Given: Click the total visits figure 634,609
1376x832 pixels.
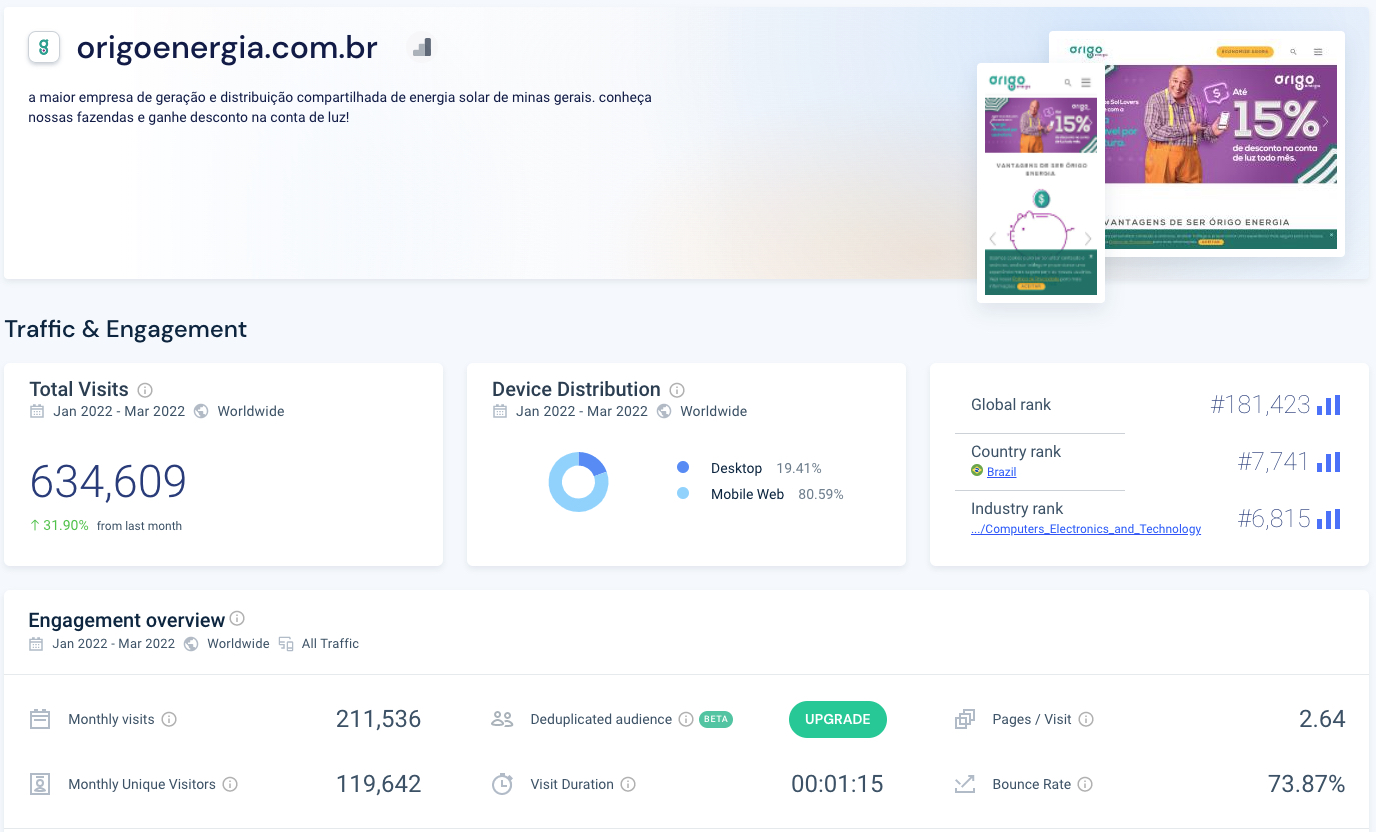Looking at the screenshot, I should pyautogui.click(x=108, y=481).
